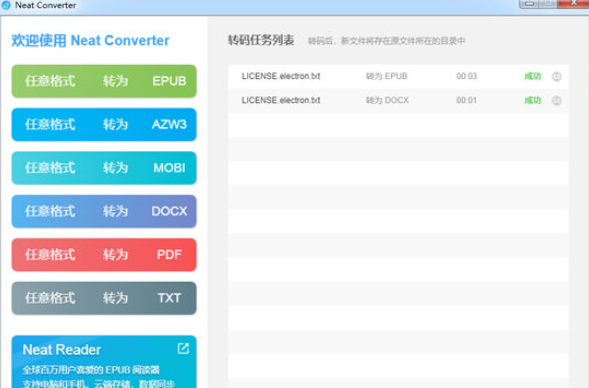Click the success status of EPUB task

tap(533, 76)
